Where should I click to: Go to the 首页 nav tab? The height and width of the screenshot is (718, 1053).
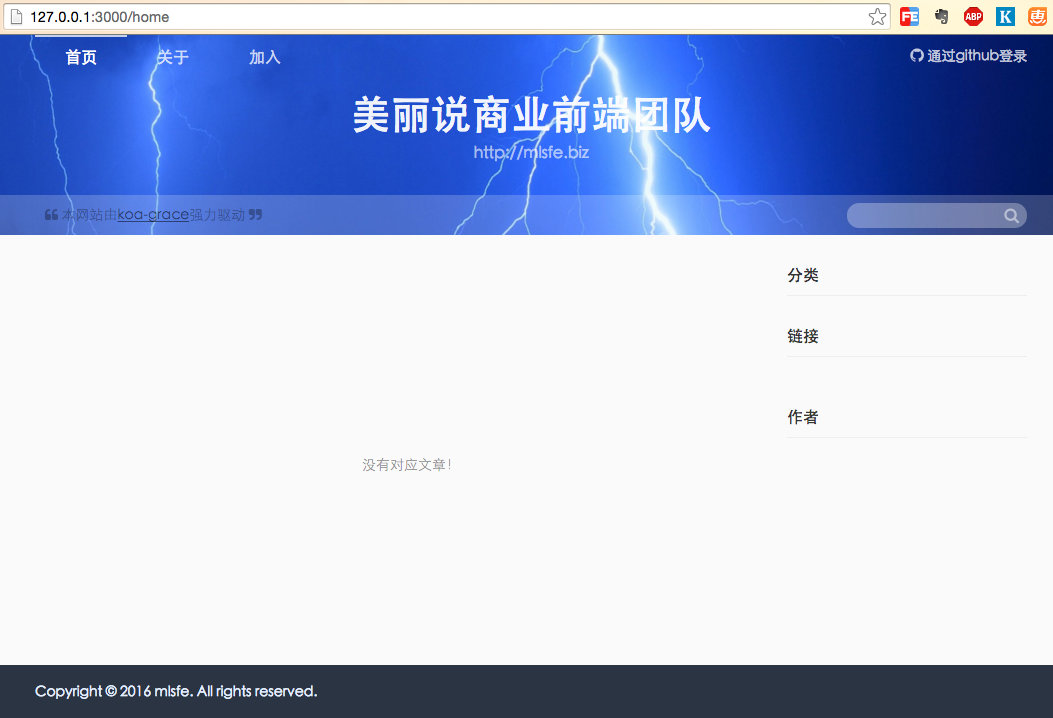tap(81, 58)
